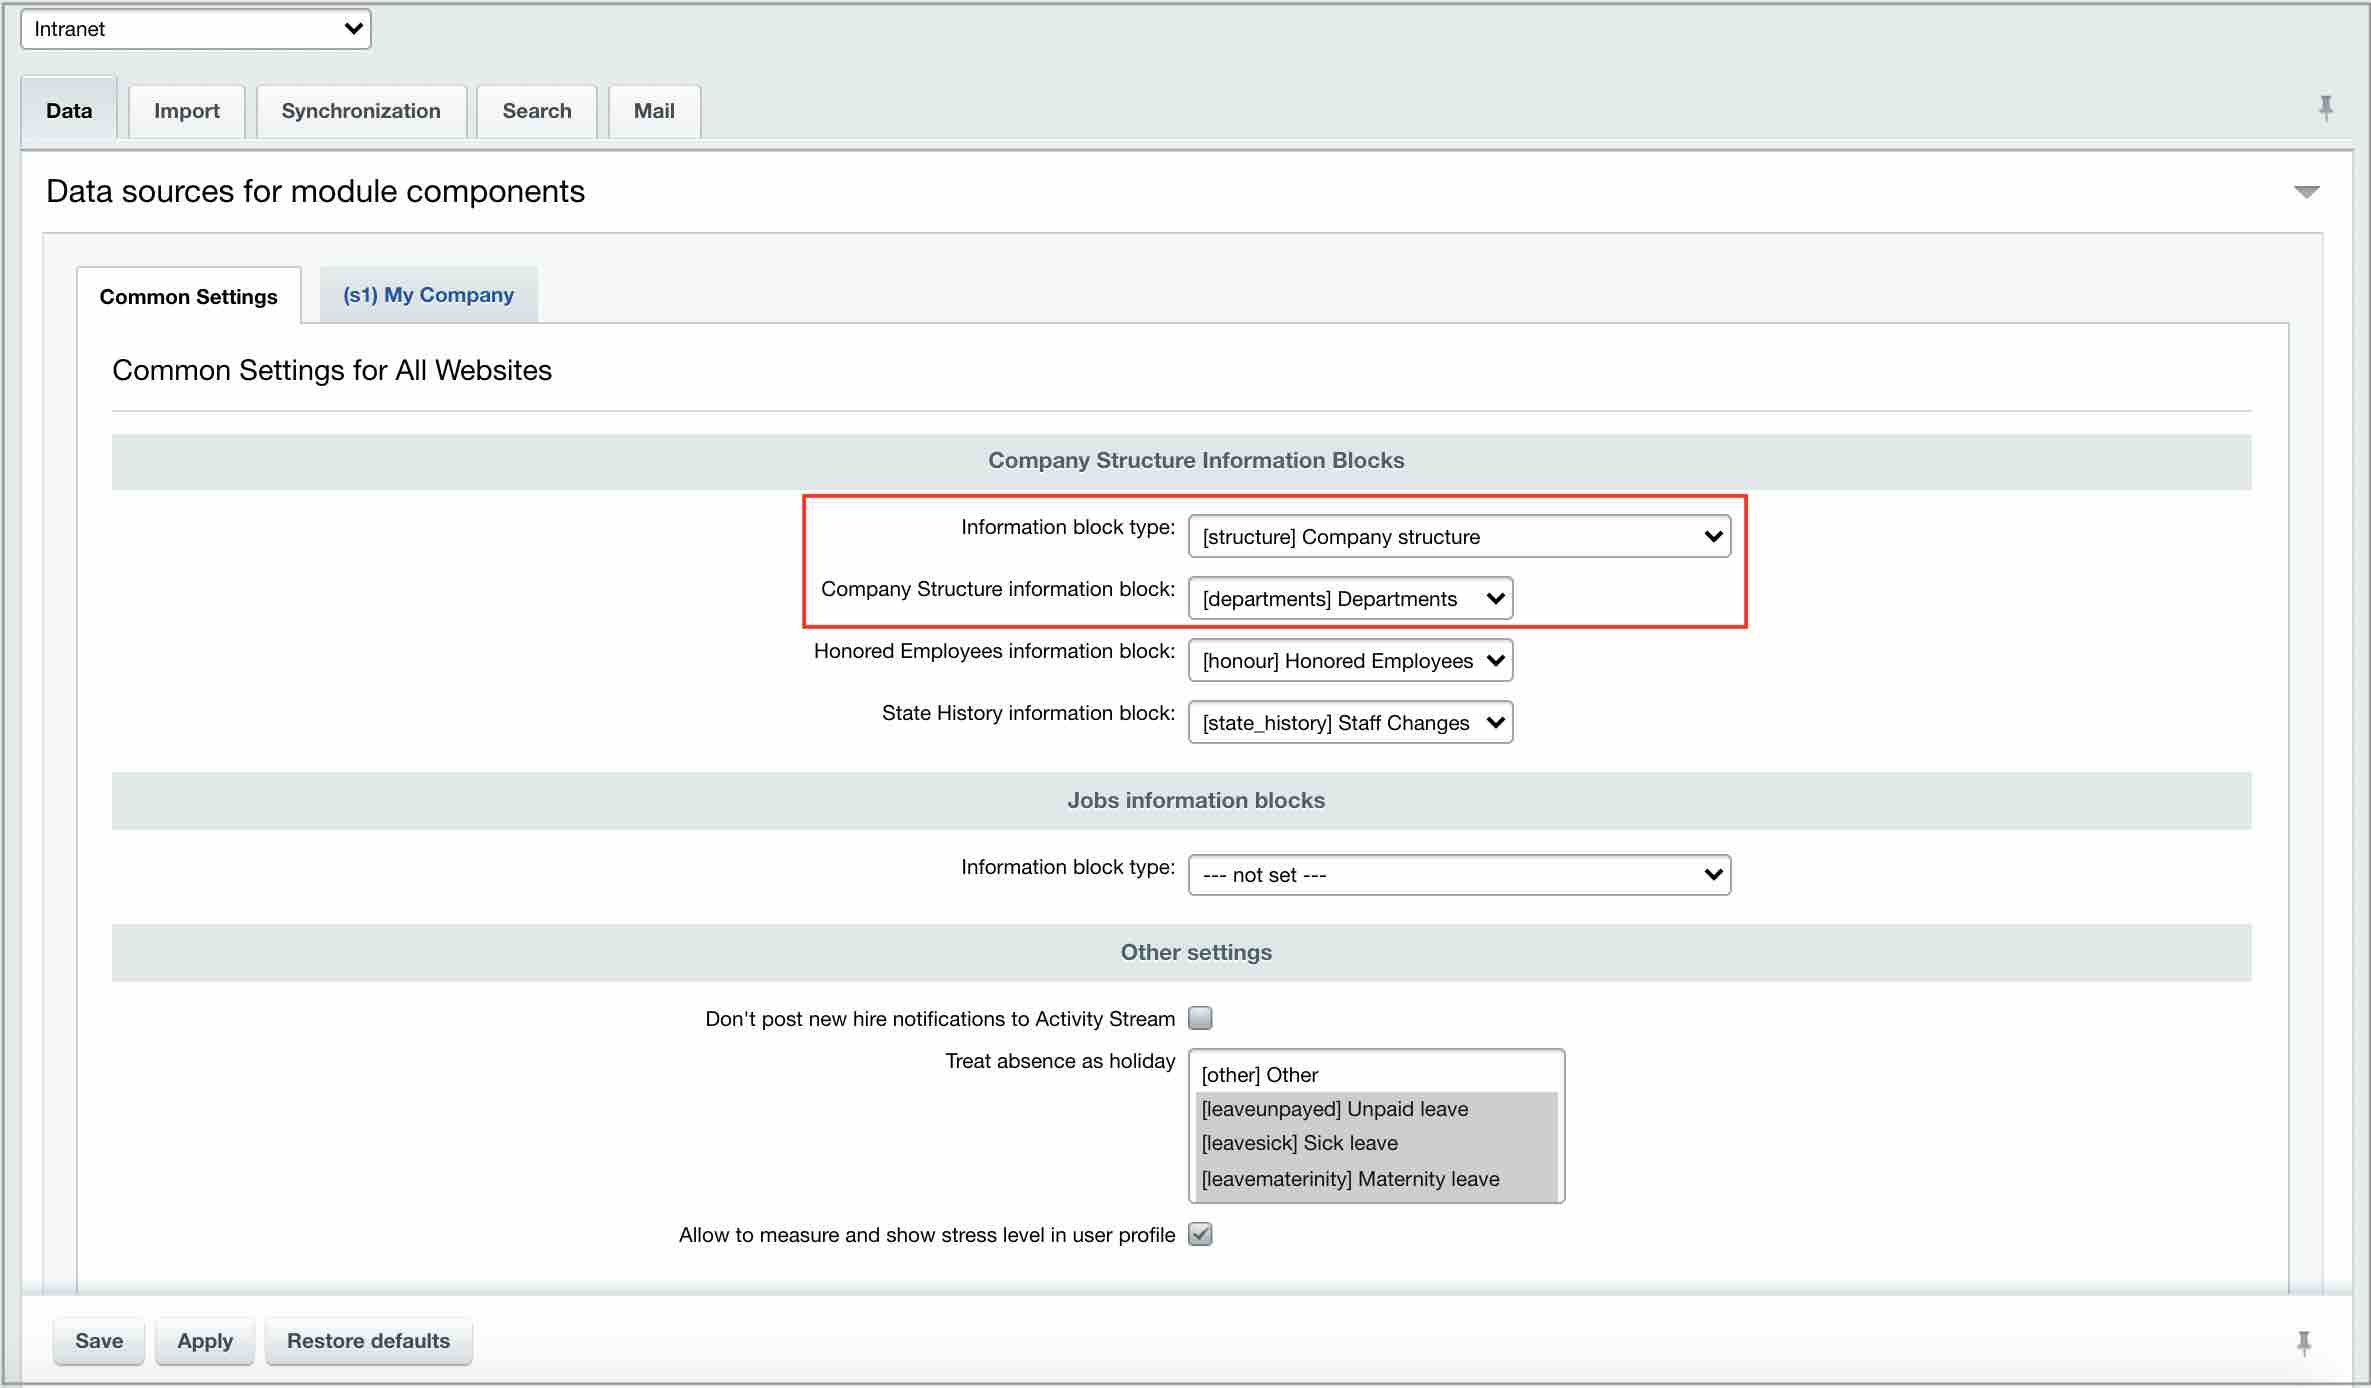
Task: Click the 'Treat absence as holiday' label
Action: [1060, 1061]
